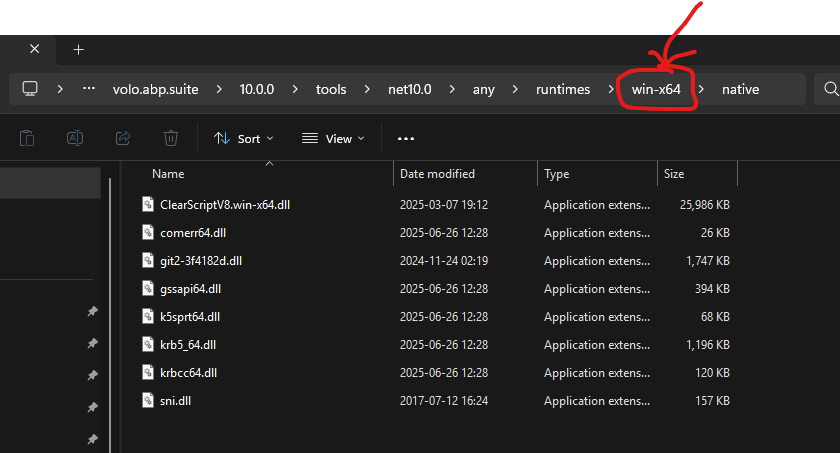Click the This PC monitor icon

pyautogui.click(x=30, y=89)
